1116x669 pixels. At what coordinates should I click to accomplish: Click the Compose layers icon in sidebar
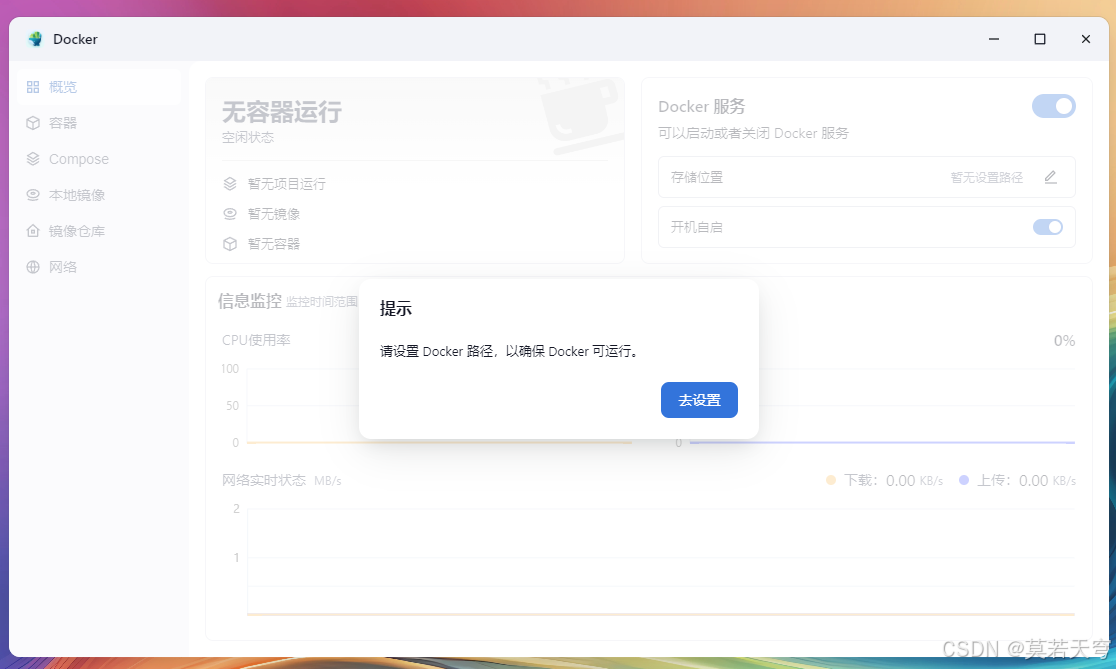pyautogui.click(x=33, y=159)
